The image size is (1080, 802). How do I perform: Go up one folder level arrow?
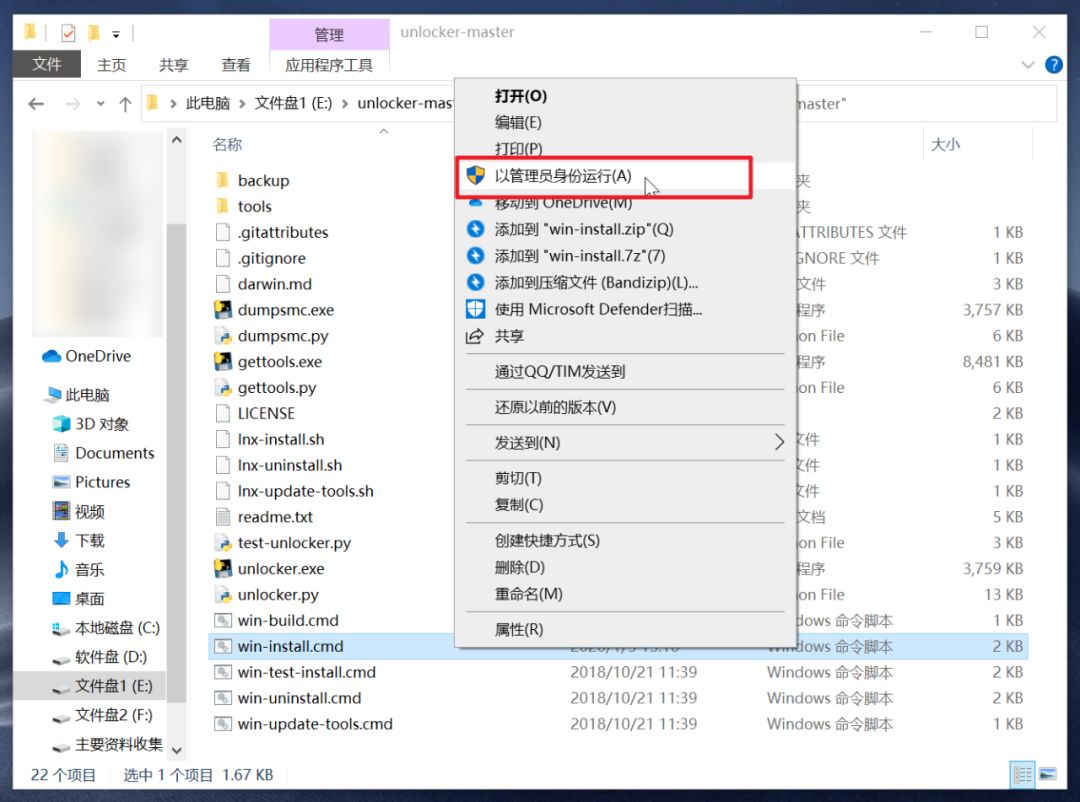point(125,104)
